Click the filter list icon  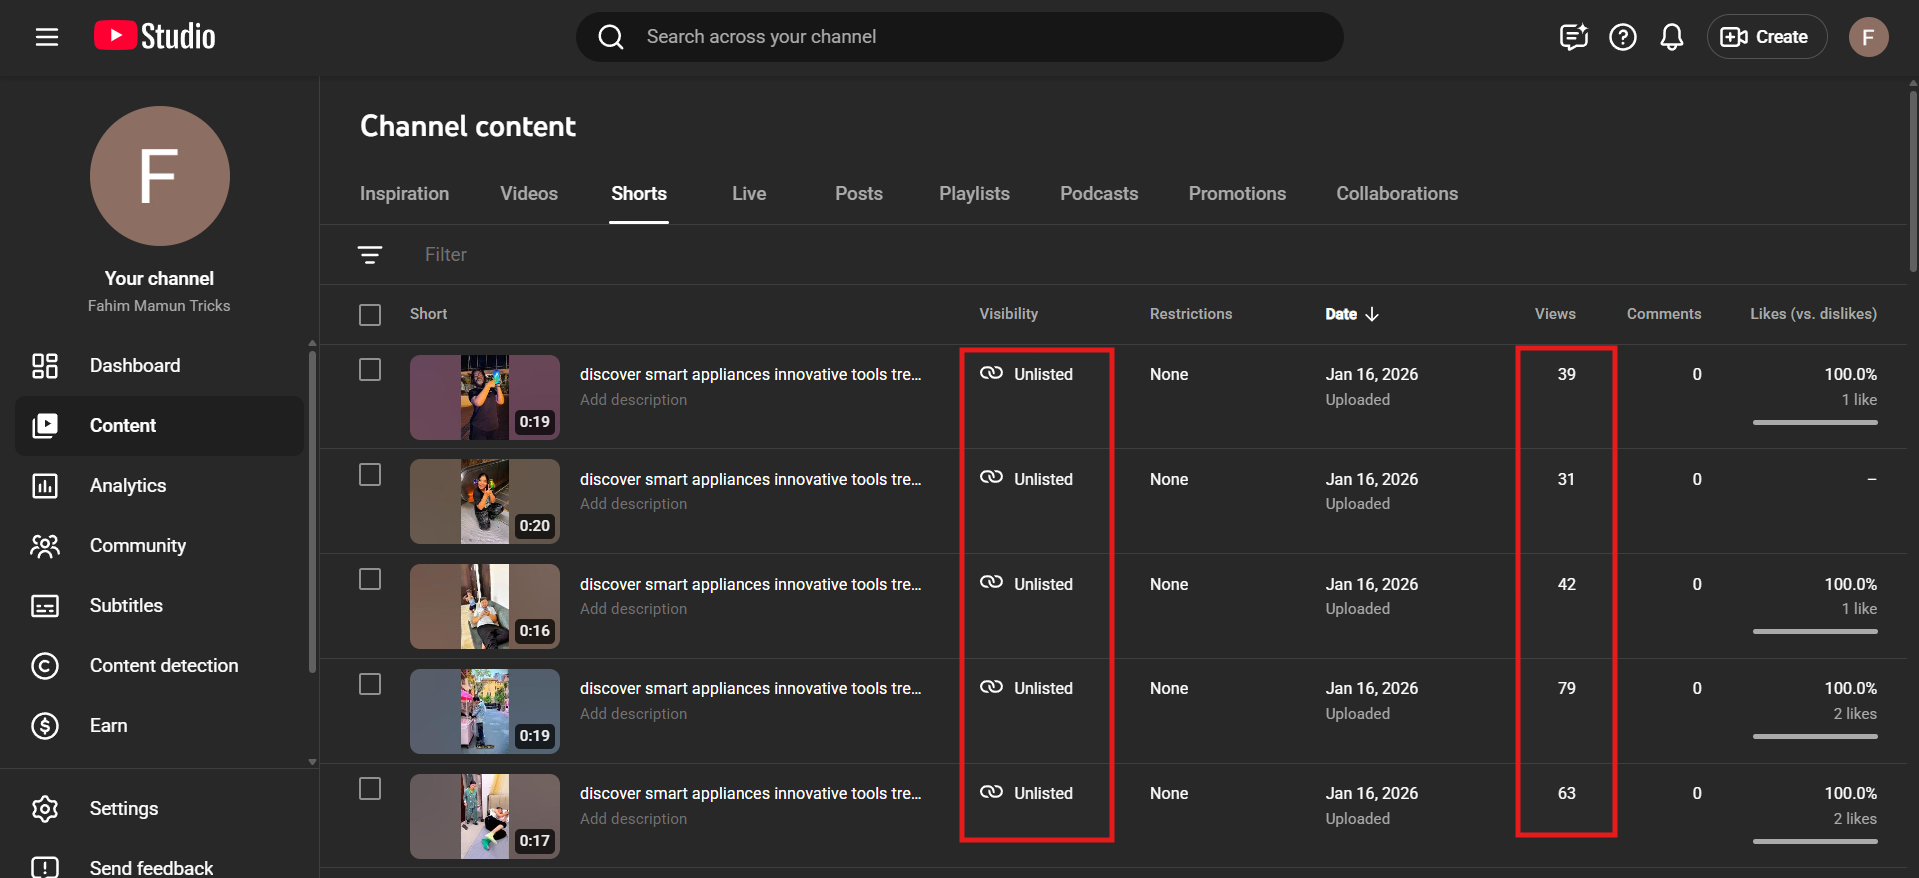370,255
